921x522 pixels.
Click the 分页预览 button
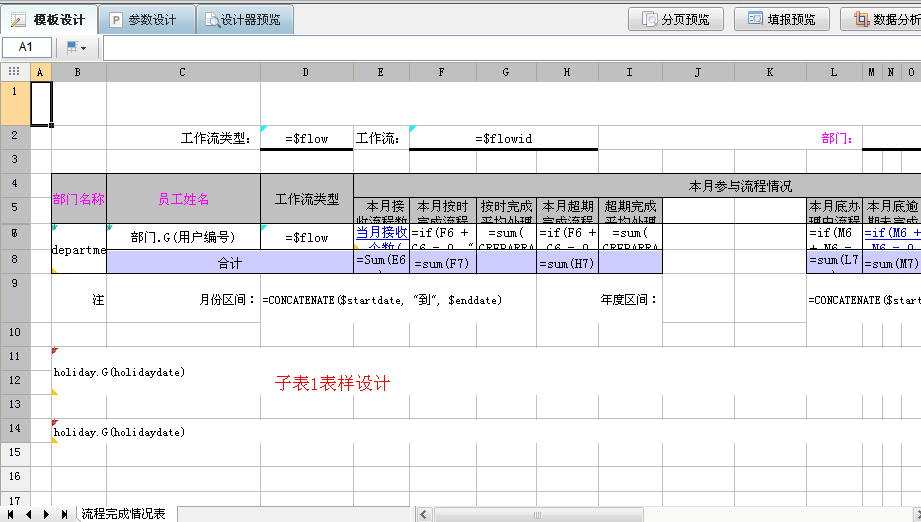(x=675, y=19)
